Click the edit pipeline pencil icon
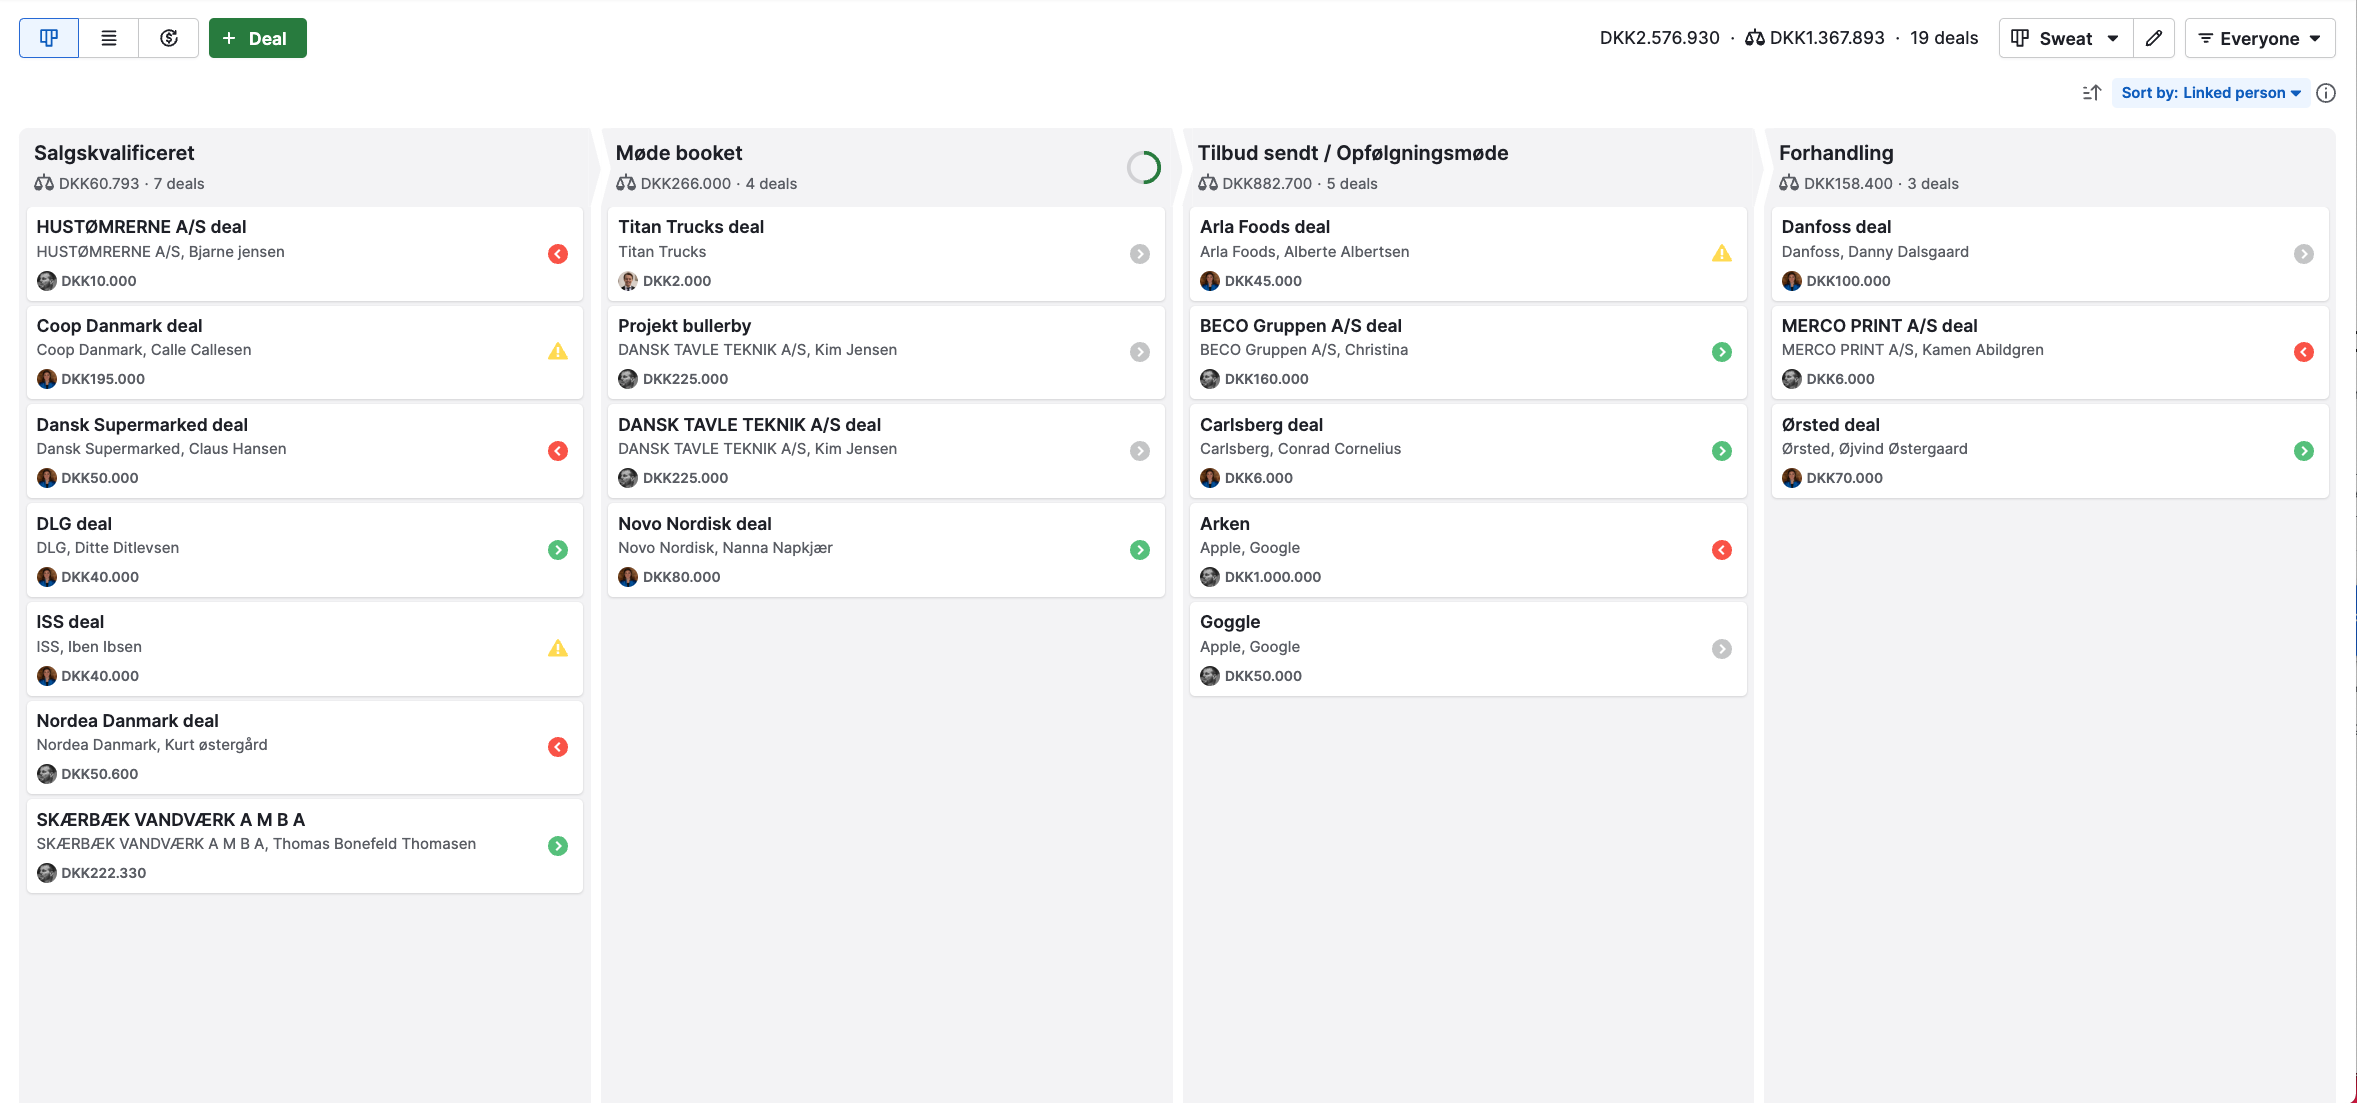 [x=2154, y=38]
